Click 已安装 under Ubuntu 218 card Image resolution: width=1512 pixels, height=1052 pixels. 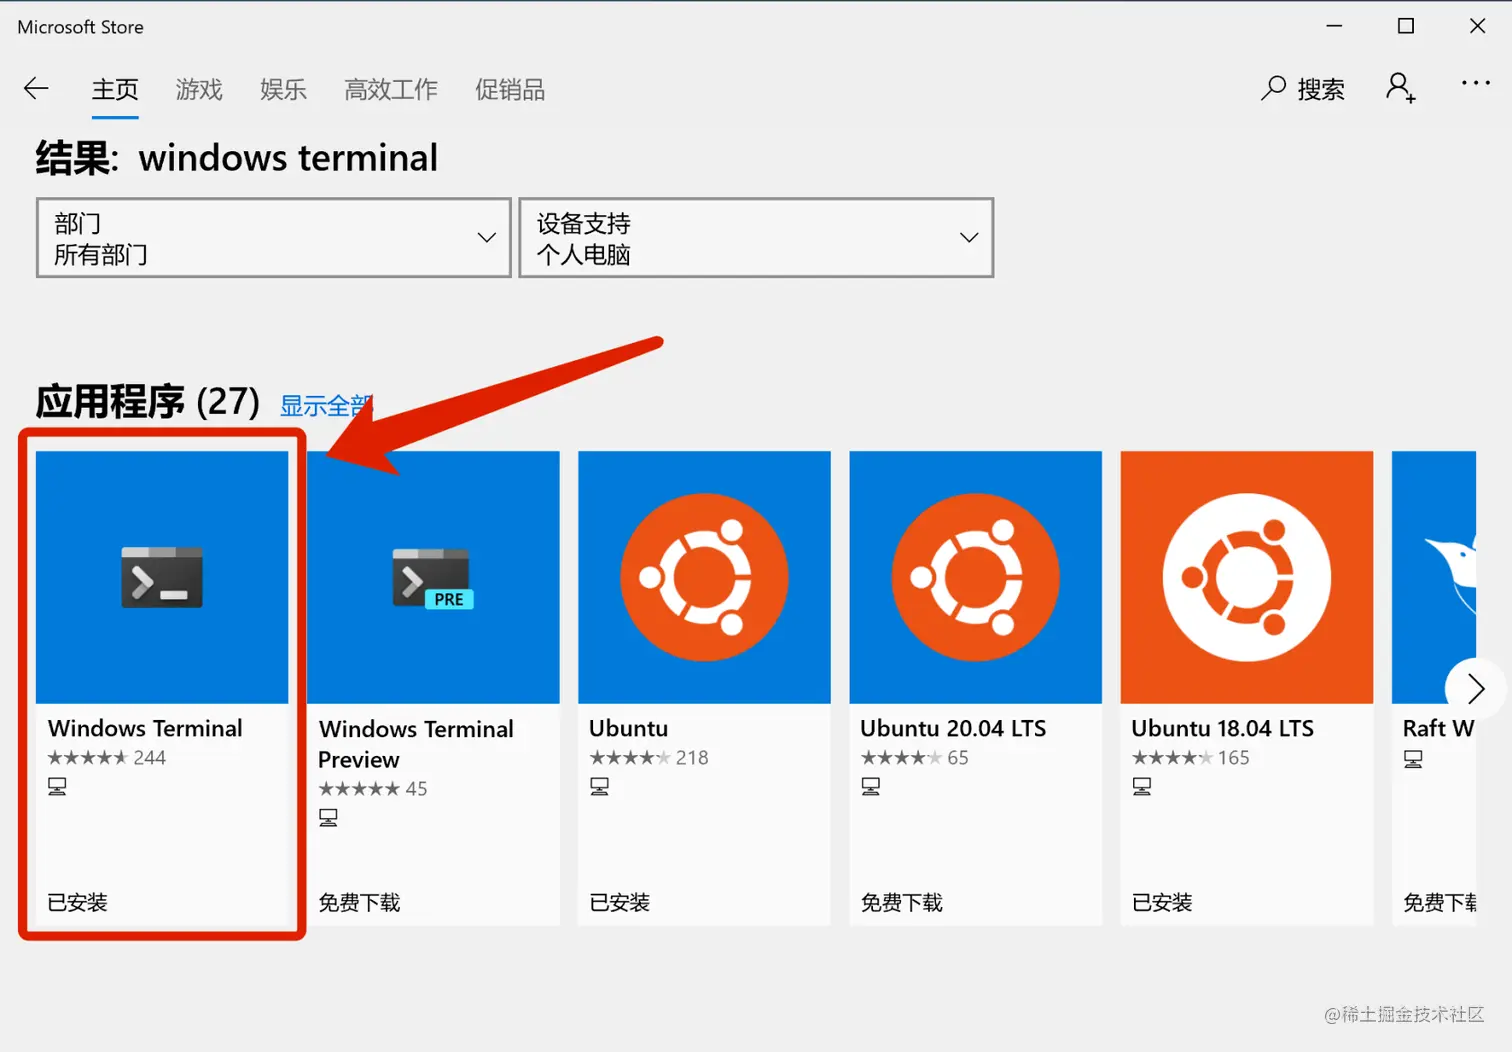(619, 902)
